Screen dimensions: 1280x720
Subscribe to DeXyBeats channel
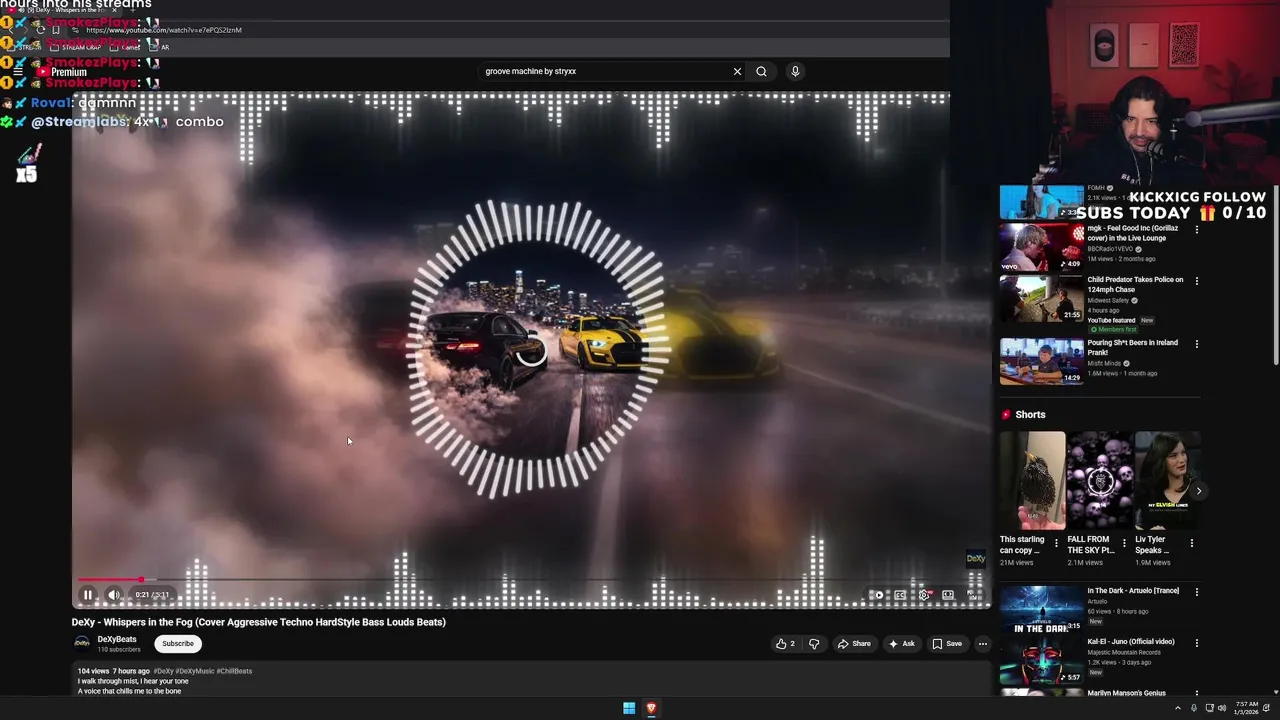(178, 644)
